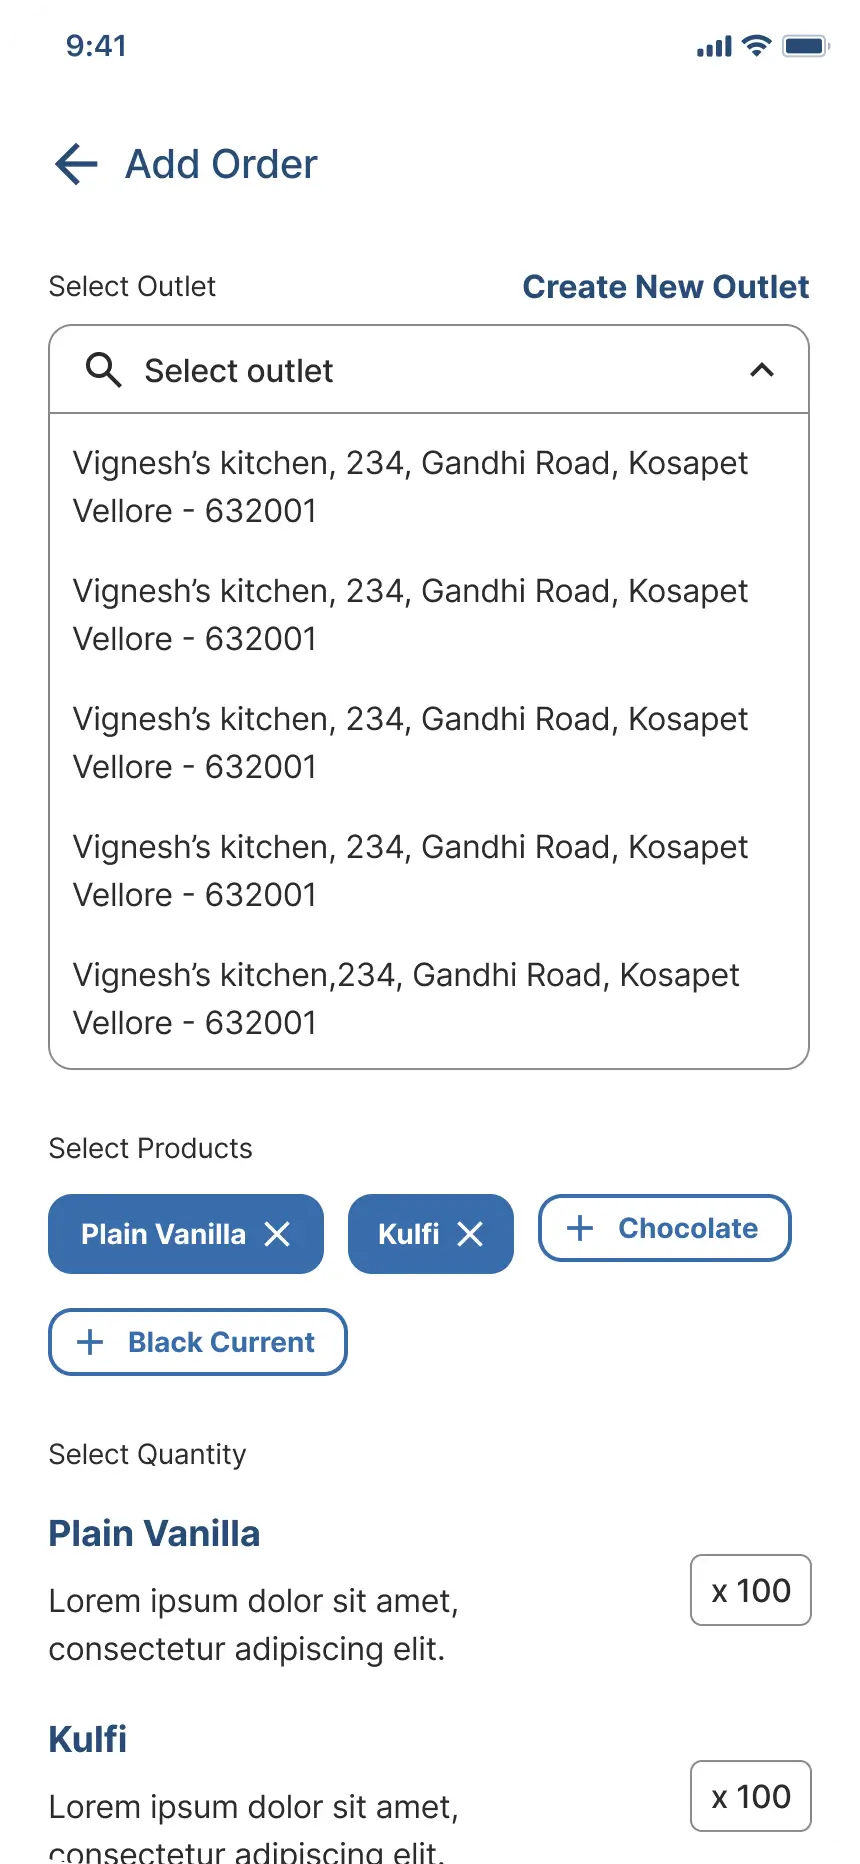Click the x 100 quantity for Kulfi
Image resolution: width=860 pixels, height=1864 pixels.
point(750,1796)
